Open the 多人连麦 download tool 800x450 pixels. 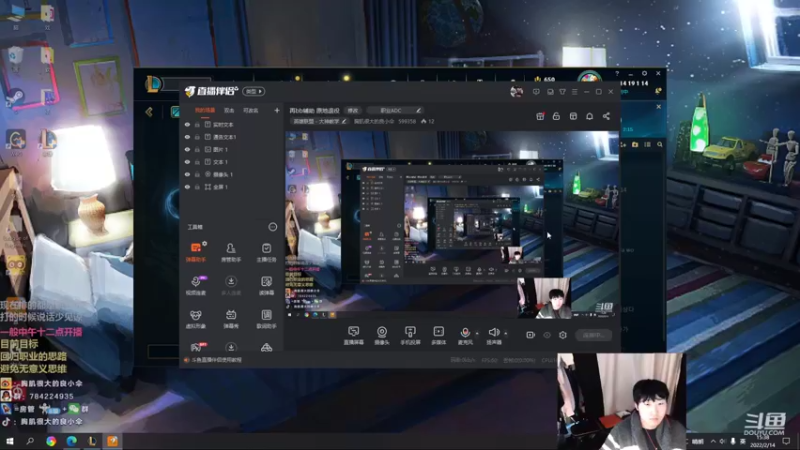[231, 285]
